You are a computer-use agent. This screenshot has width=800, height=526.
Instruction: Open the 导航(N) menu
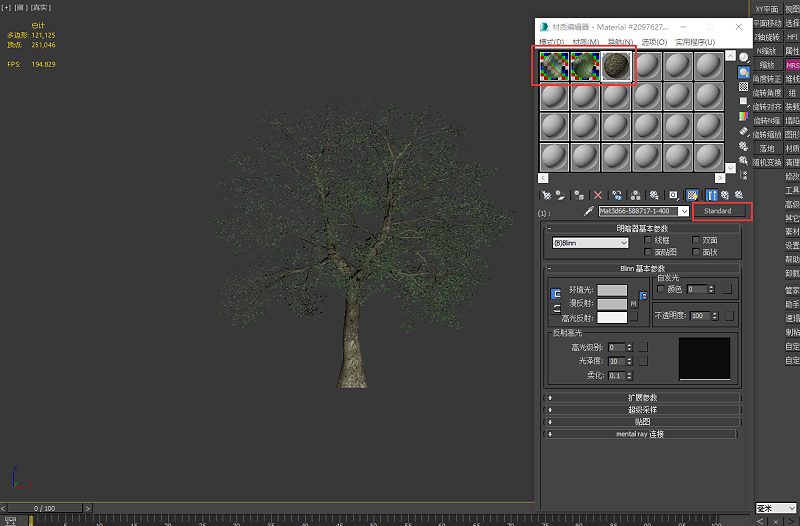click(x=620, y=42)
